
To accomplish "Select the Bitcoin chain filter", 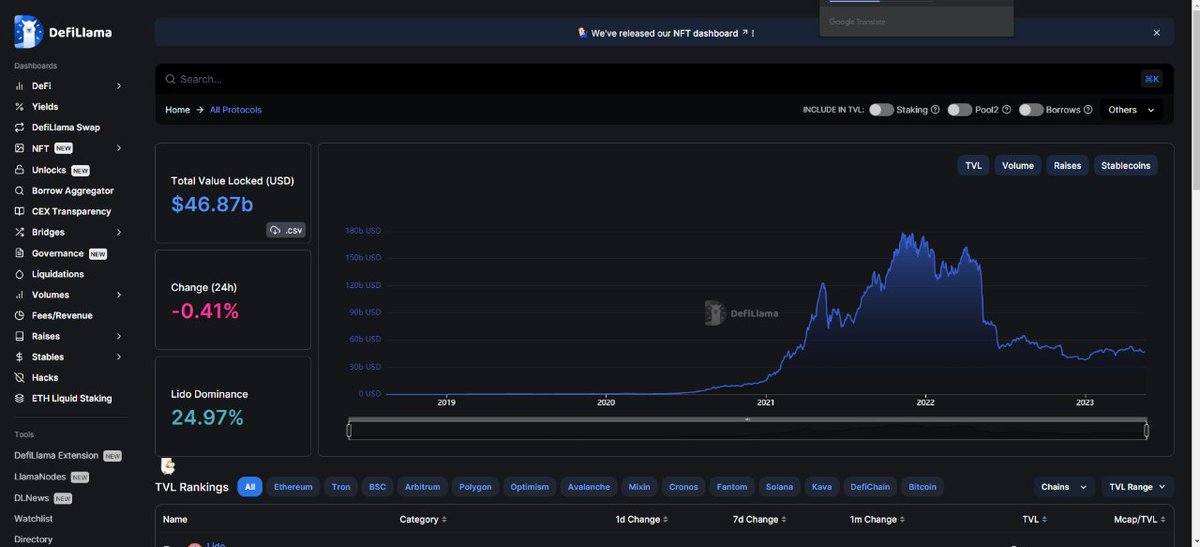I will [922, 487].
